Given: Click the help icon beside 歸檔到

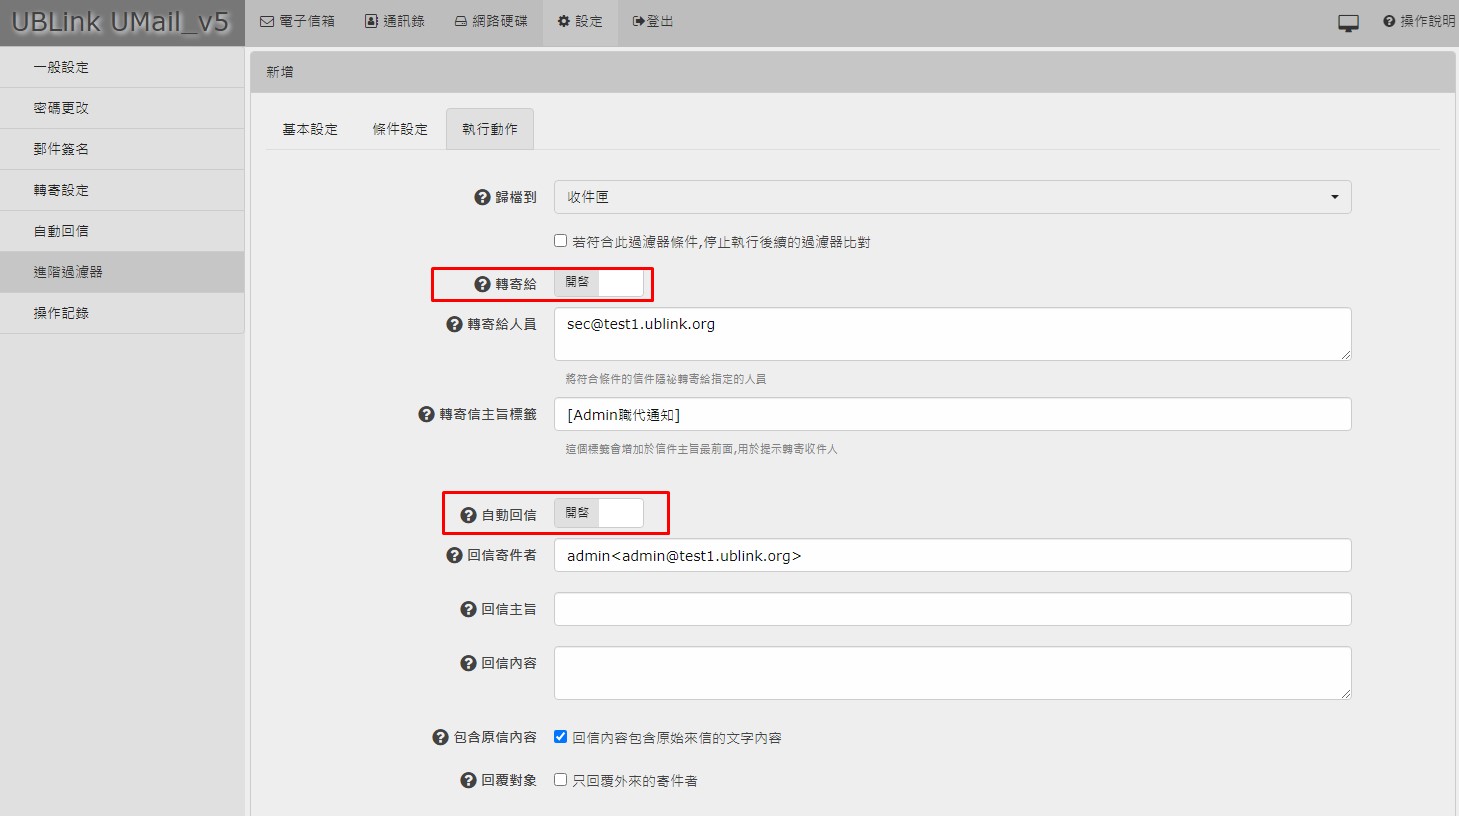Looking at the screenshot, I should click(482, 198).
